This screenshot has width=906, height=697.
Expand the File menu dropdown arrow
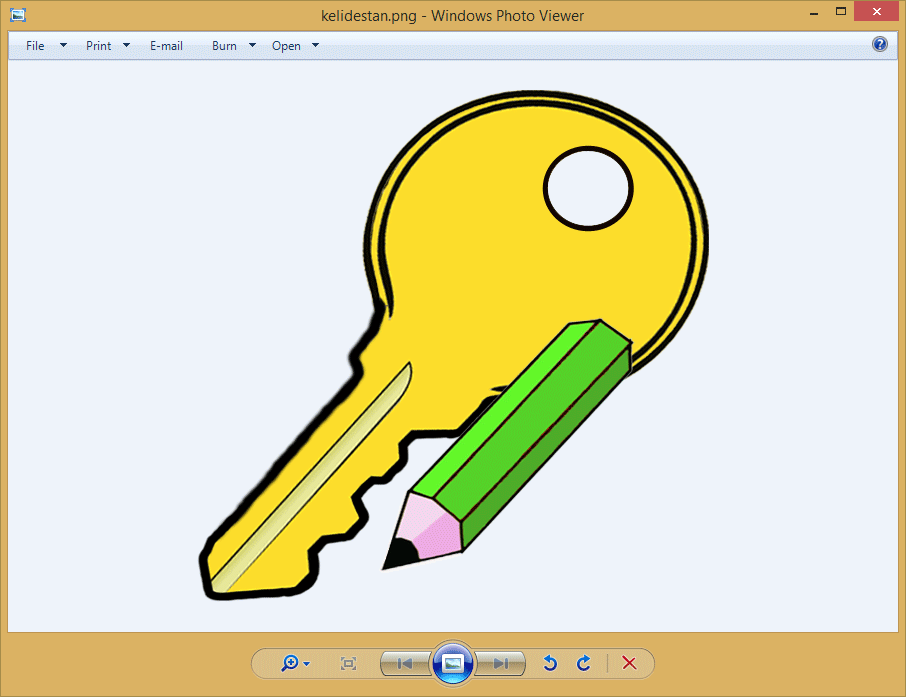coord(63,45)
